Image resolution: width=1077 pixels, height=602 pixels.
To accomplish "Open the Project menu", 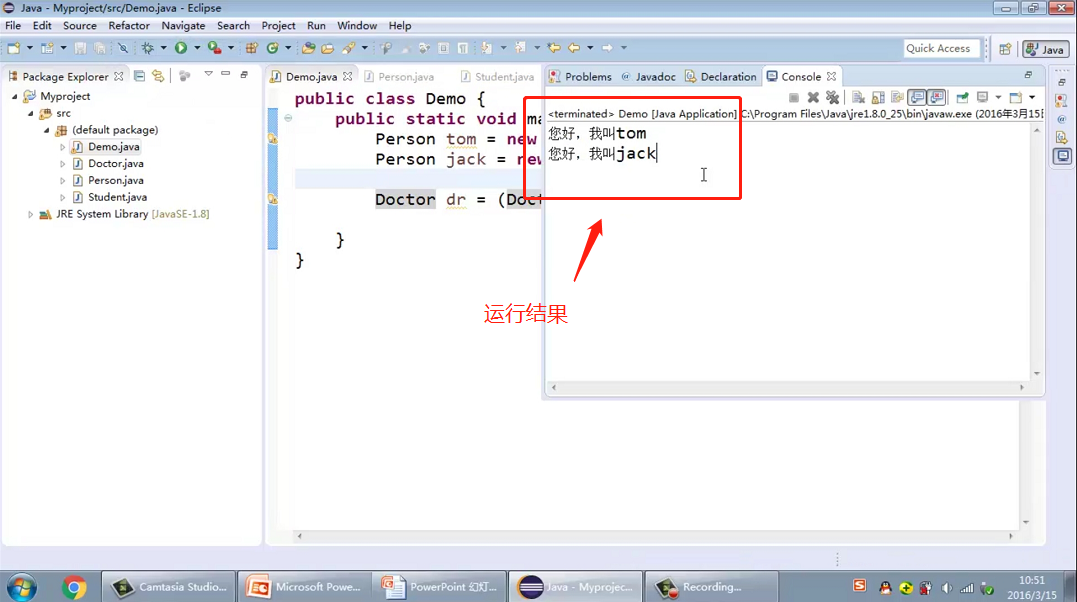I will point(278,25).
